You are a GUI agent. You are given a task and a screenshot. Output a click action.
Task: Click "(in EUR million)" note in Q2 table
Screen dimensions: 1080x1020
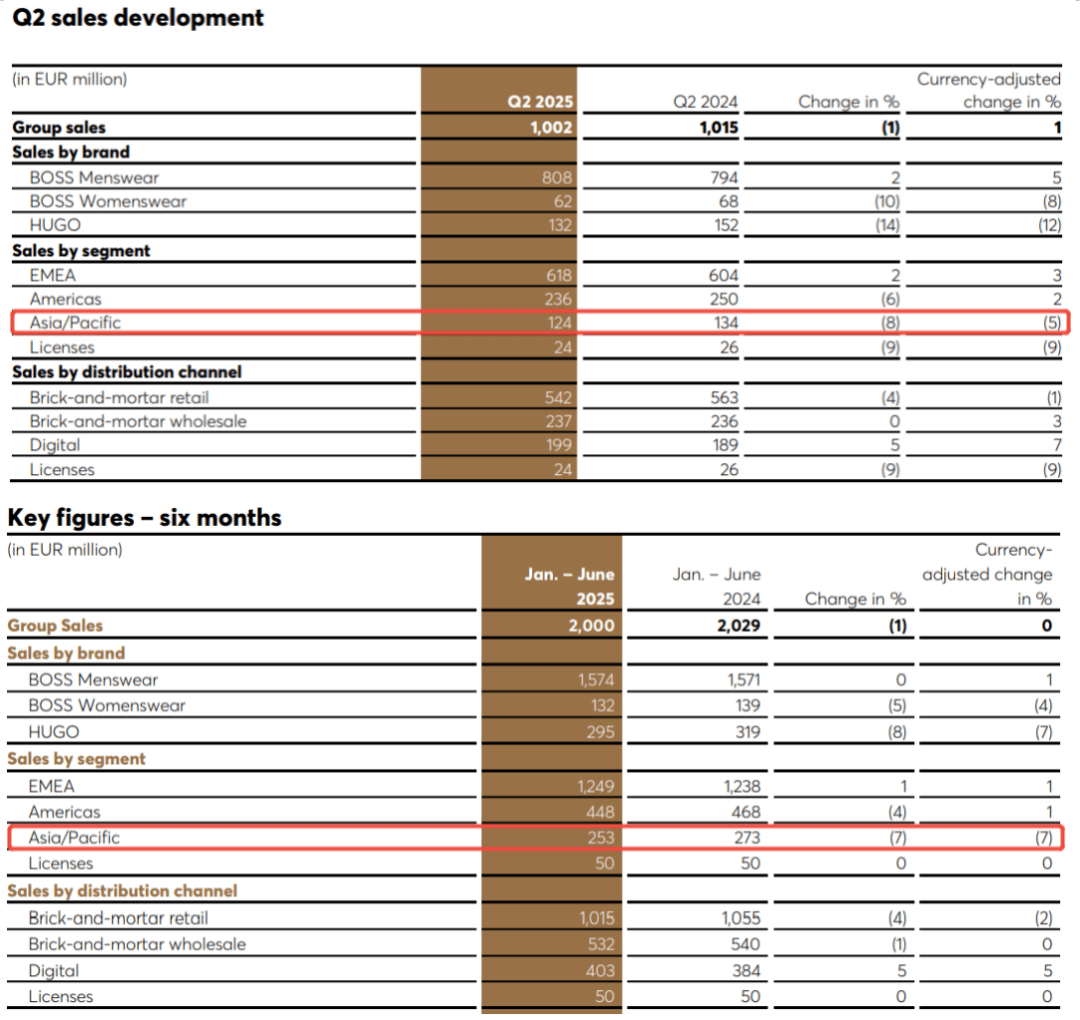point(70,79)
